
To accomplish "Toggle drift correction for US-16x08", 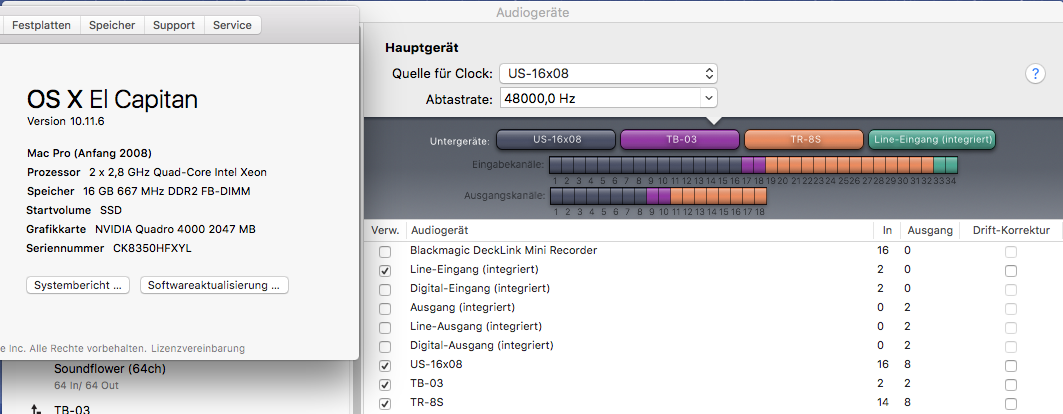I will point(1011,365).
